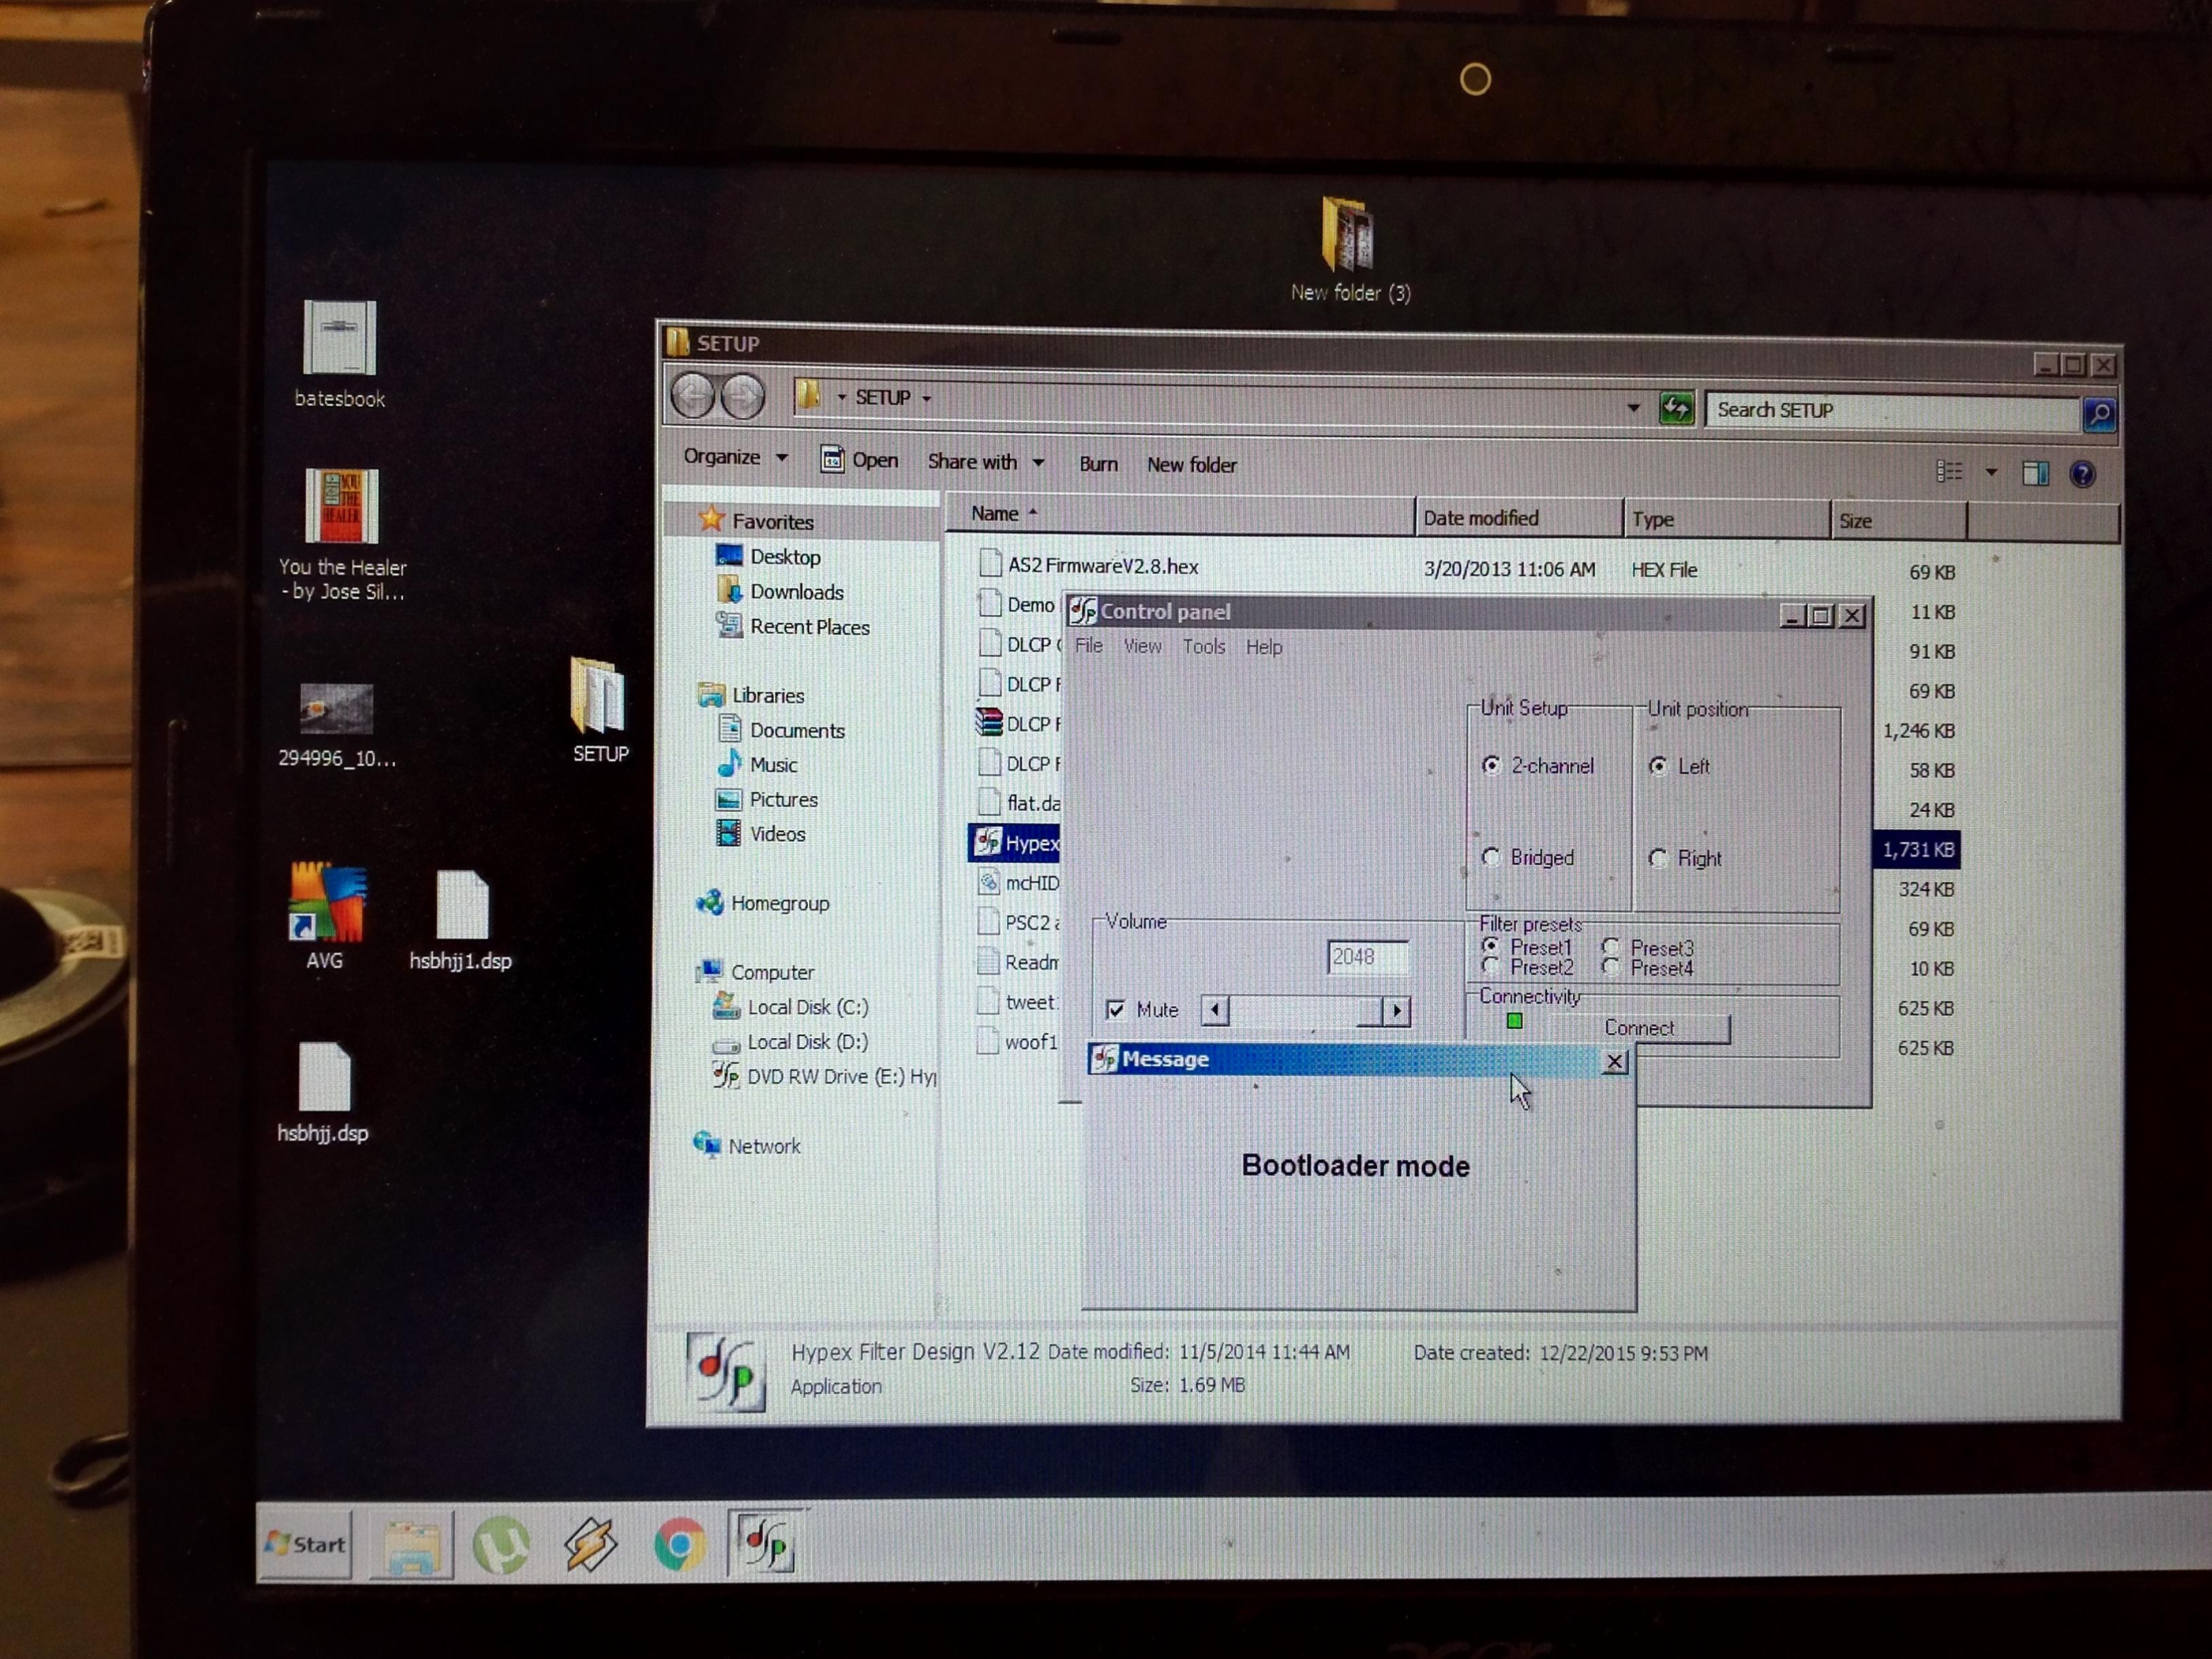Sort files by the Name column
The image size is (2212, 1659).
(1180, 514)
